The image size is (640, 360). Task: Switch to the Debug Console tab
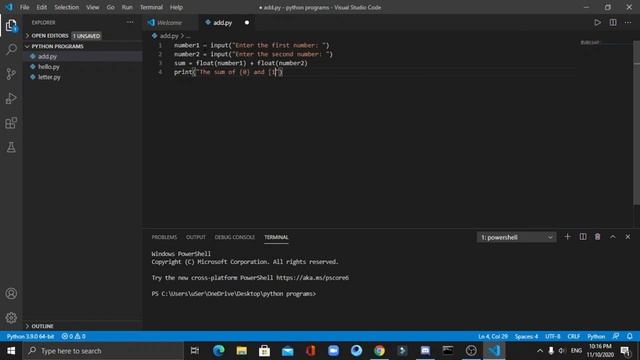pos(235,237)
